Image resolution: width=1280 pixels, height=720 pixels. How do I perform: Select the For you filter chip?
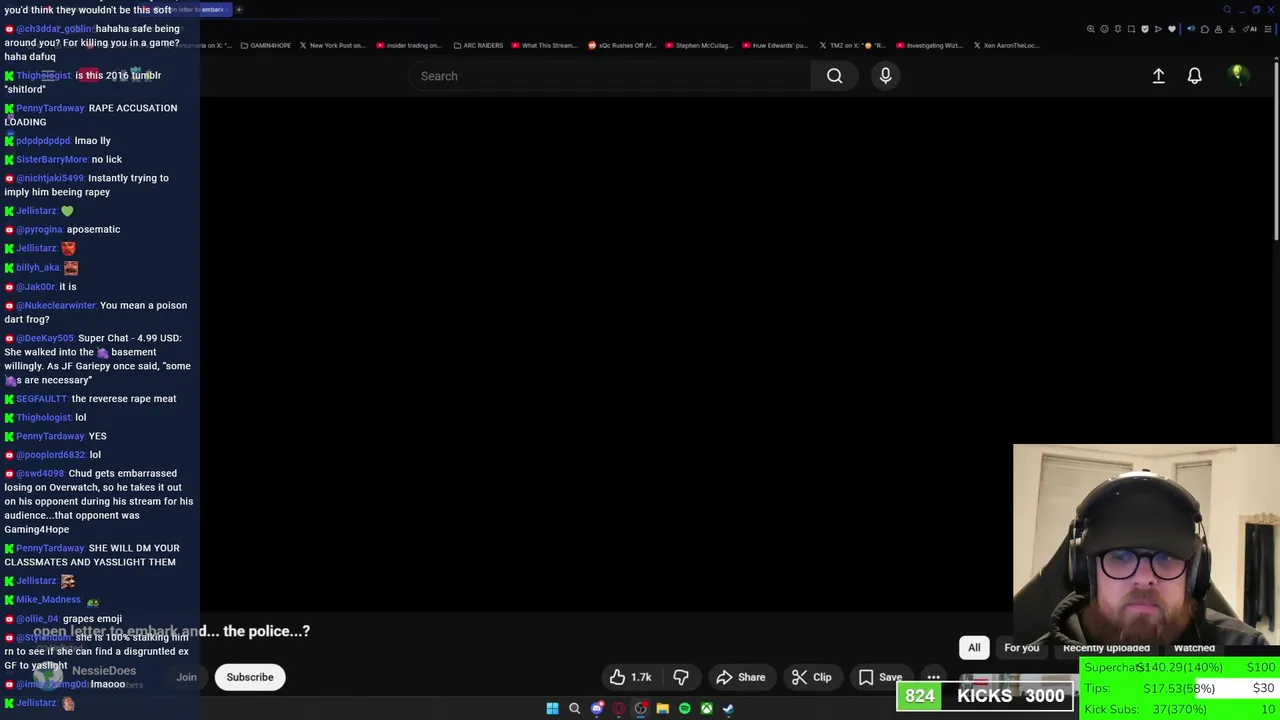[1021, 648]
